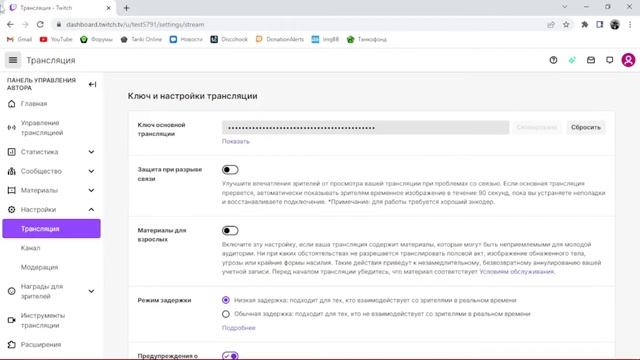Open the Gmail bookmark

pyautogui.click(x=19, y=39)
